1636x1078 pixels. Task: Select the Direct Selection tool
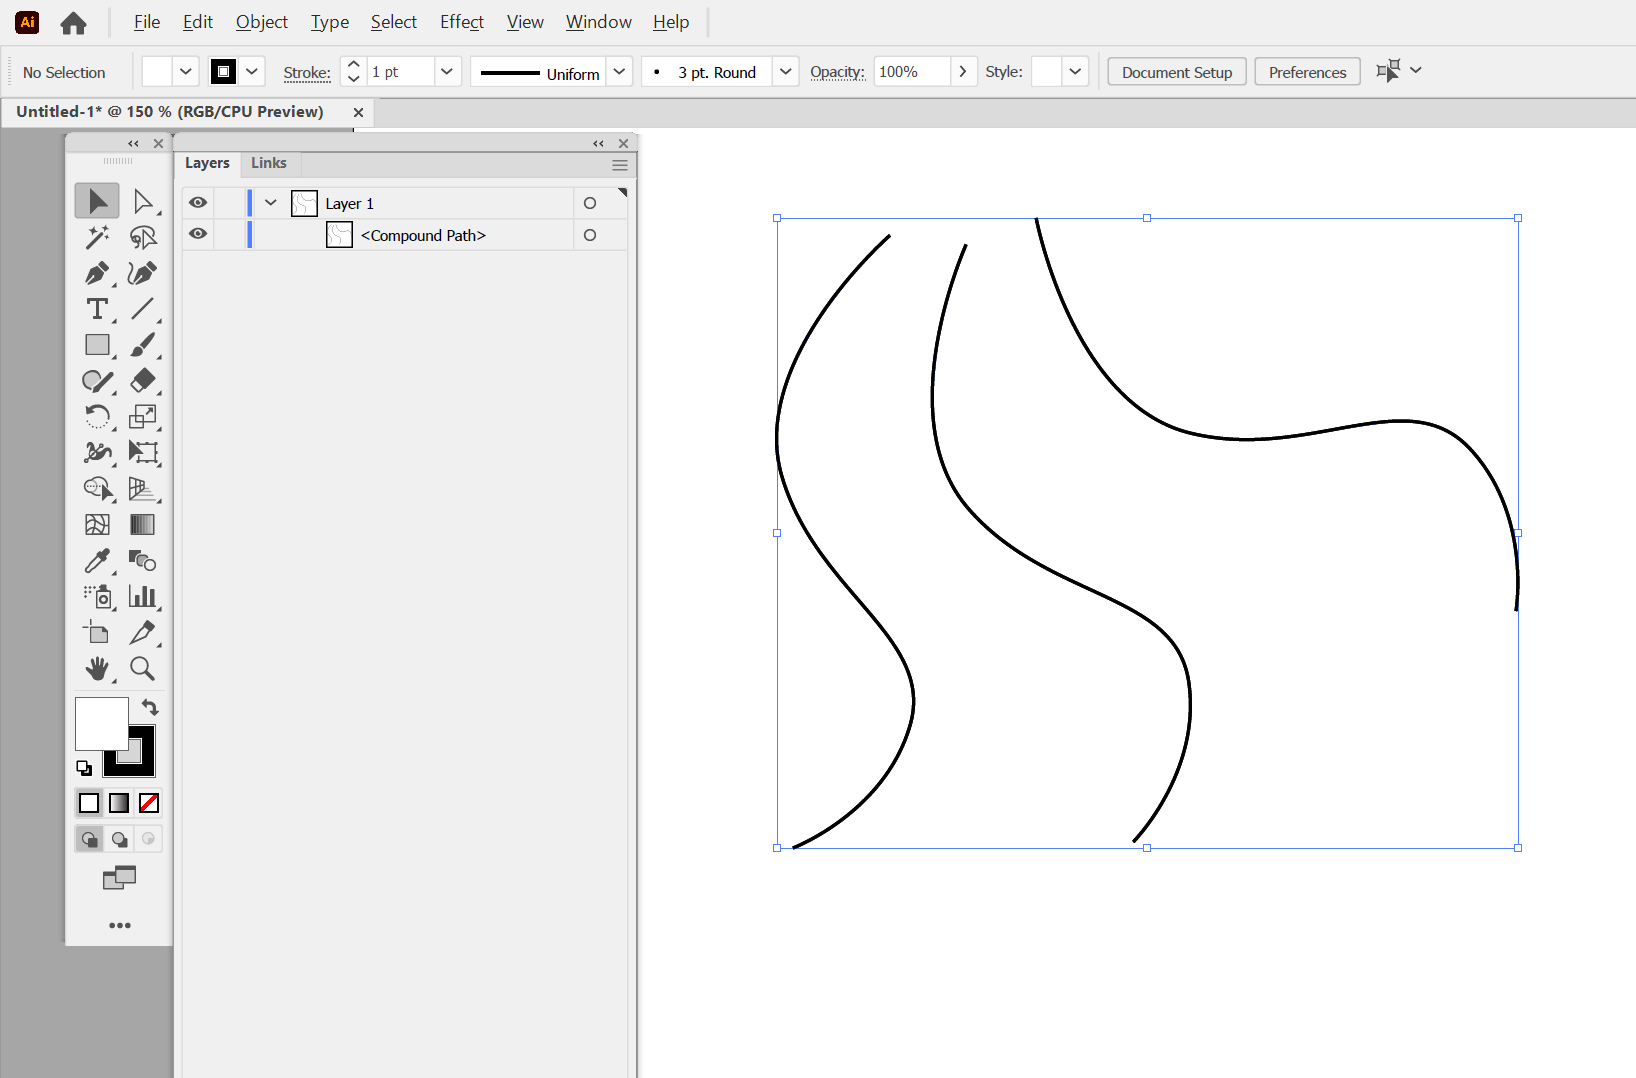coord(144,200)
